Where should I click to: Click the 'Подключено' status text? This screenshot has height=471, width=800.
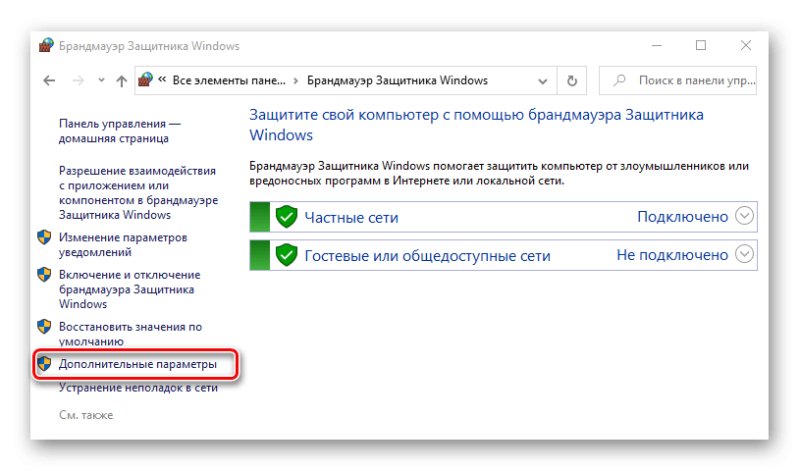point(683,217)
